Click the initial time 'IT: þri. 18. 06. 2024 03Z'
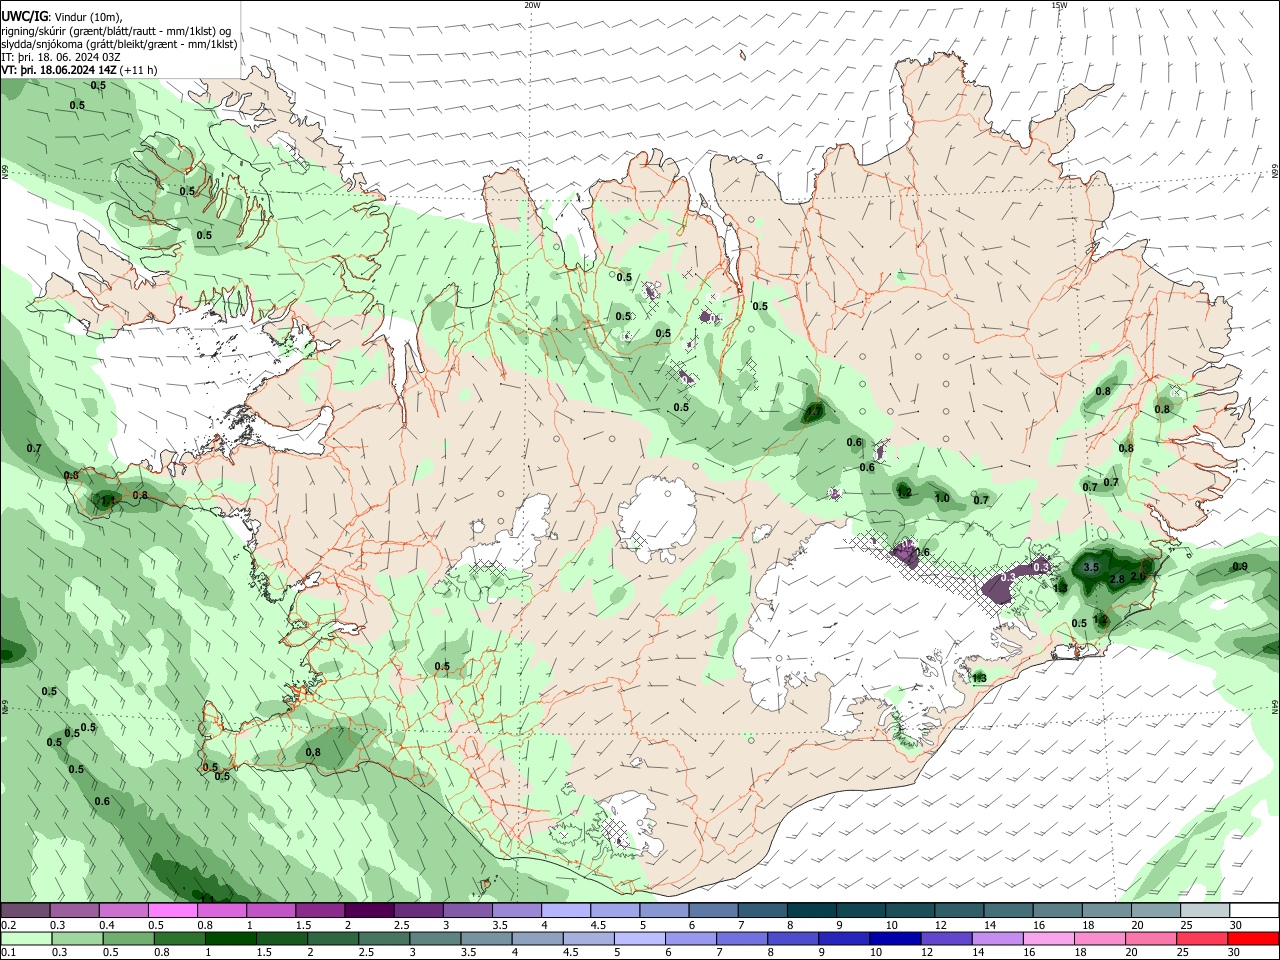Viewport: 1280px width, 960px height. 61,57
